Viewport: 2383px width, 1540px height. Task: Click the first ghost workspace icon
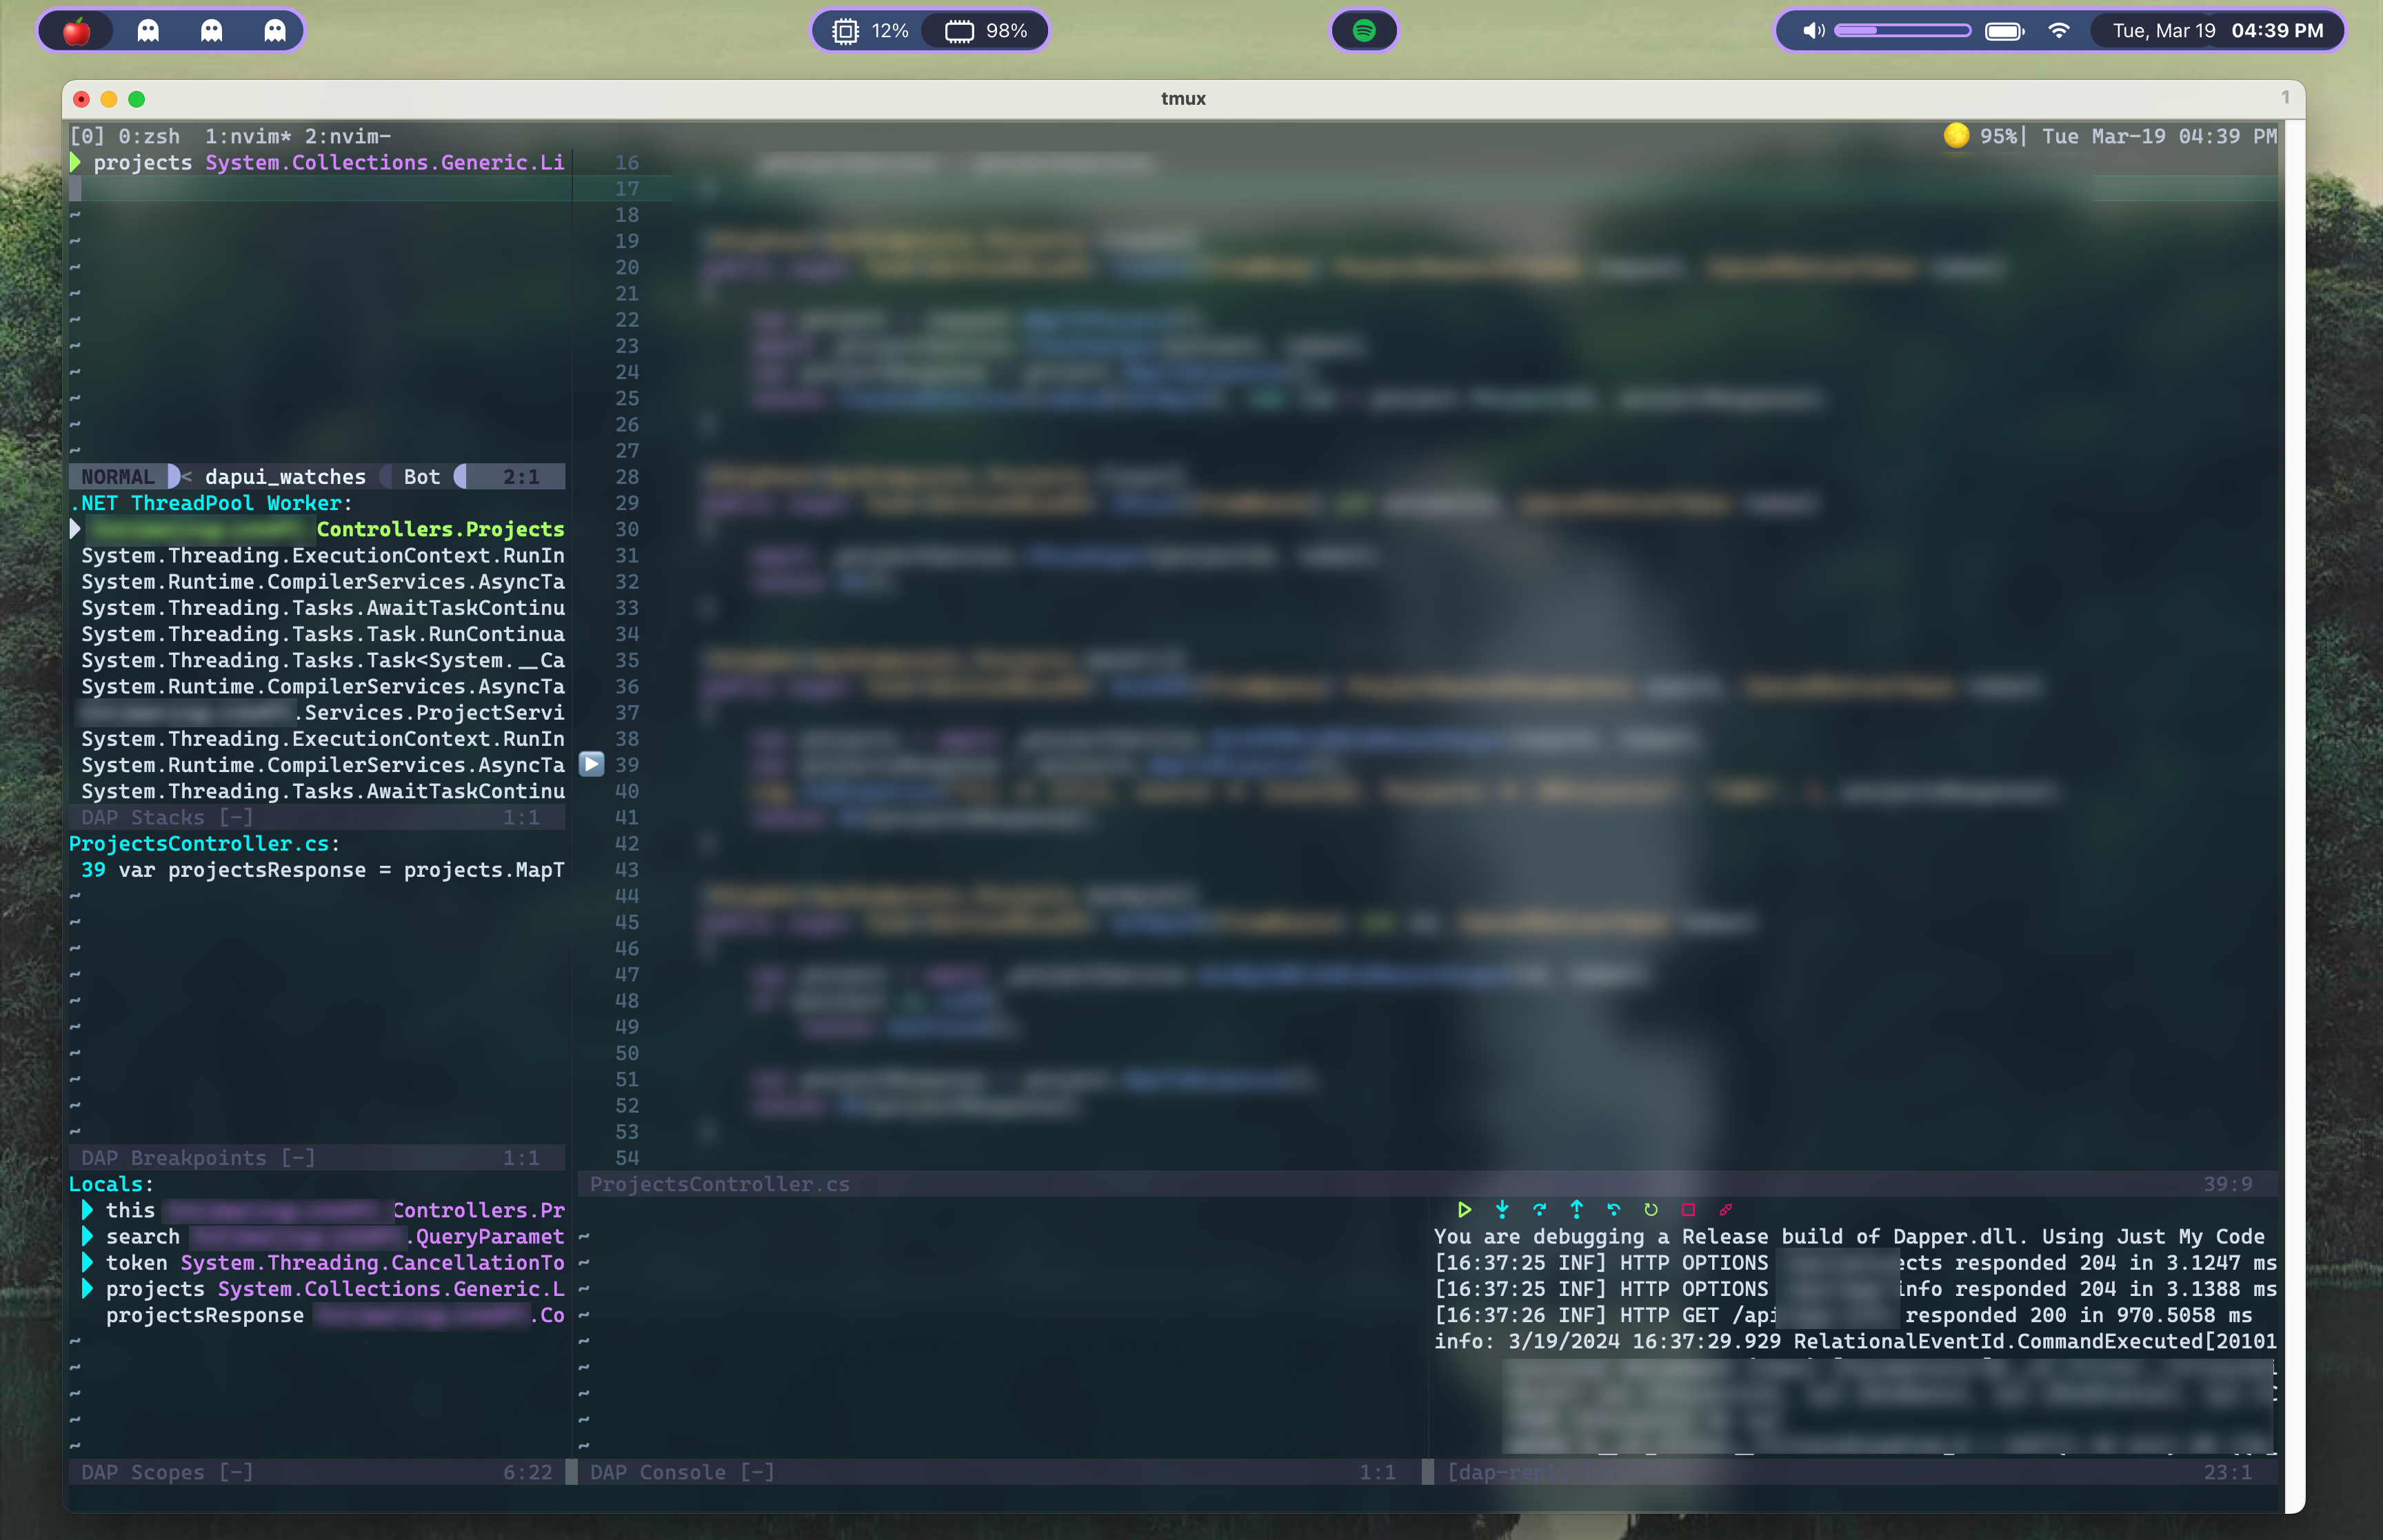148,31
